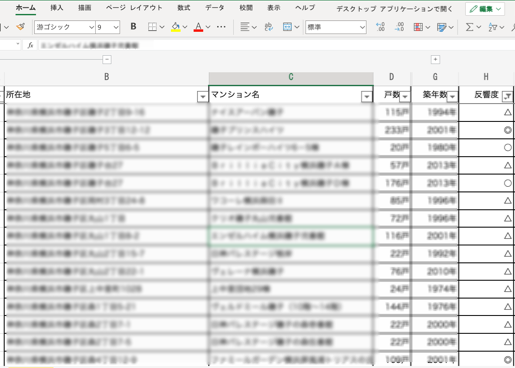Open the more options ellipsis in ribbon
This screenshot has height=368, width=515.
tap(221, 27)
